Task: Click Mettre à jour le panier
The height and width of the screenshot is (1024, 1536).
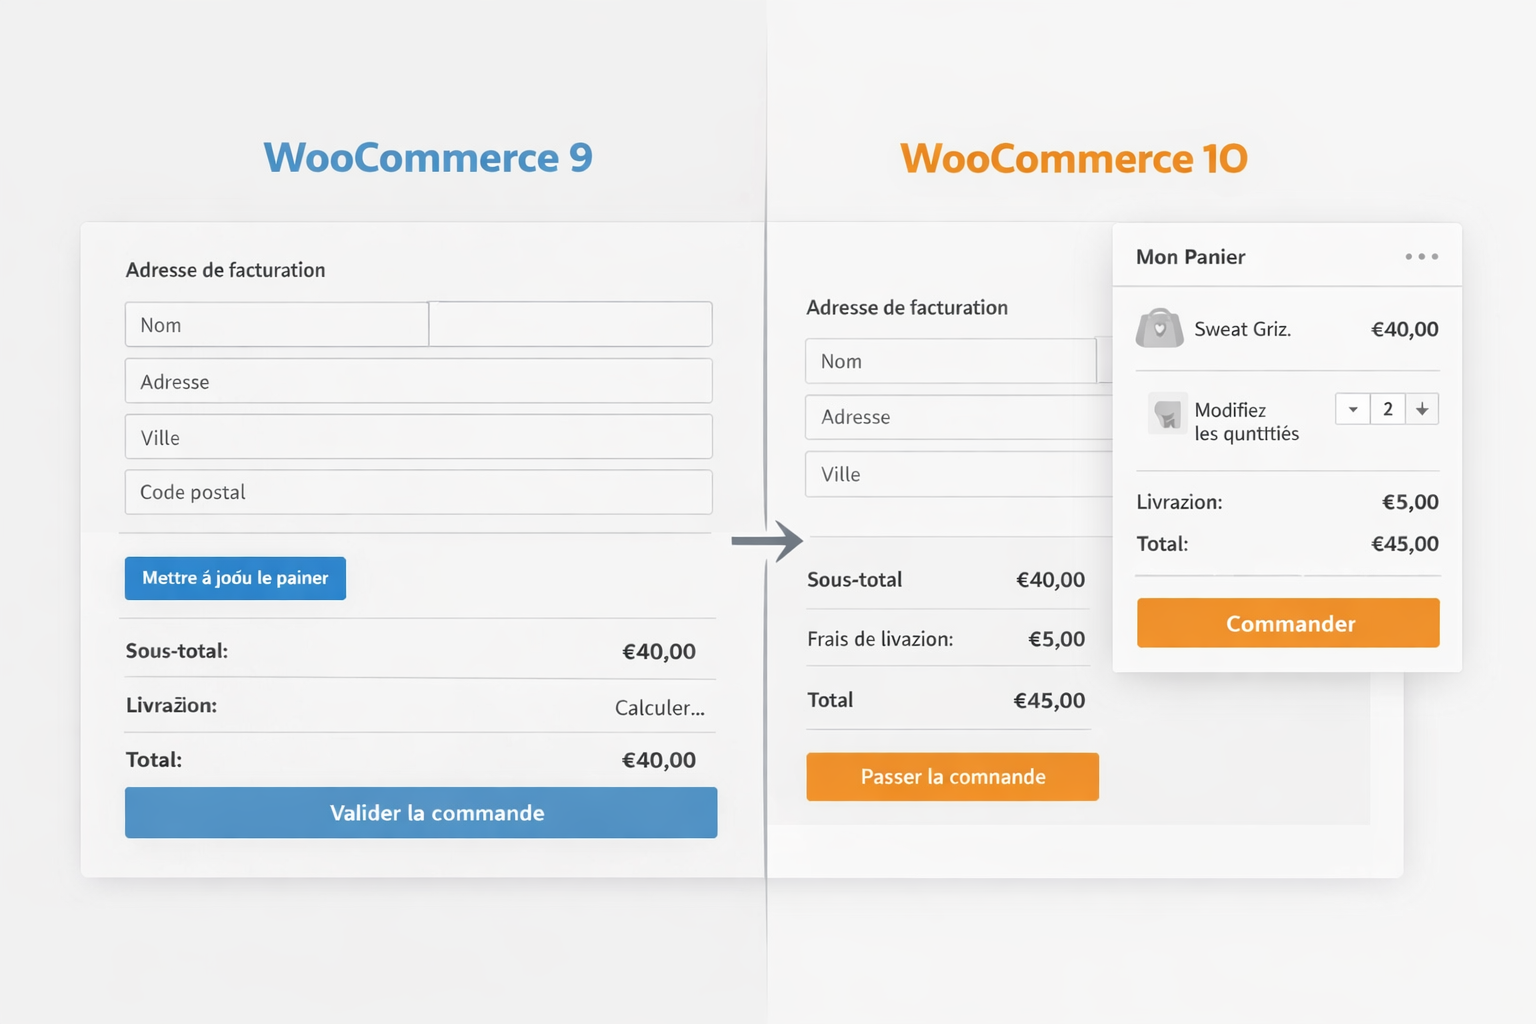Action: click(234, 578)
